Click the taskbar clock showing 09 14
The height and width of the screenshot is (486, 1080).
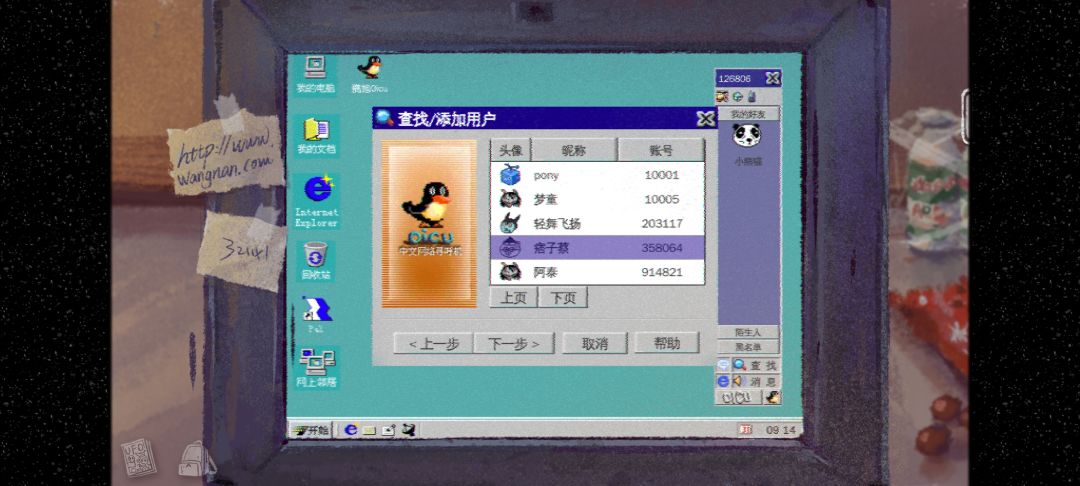point(780,430)
